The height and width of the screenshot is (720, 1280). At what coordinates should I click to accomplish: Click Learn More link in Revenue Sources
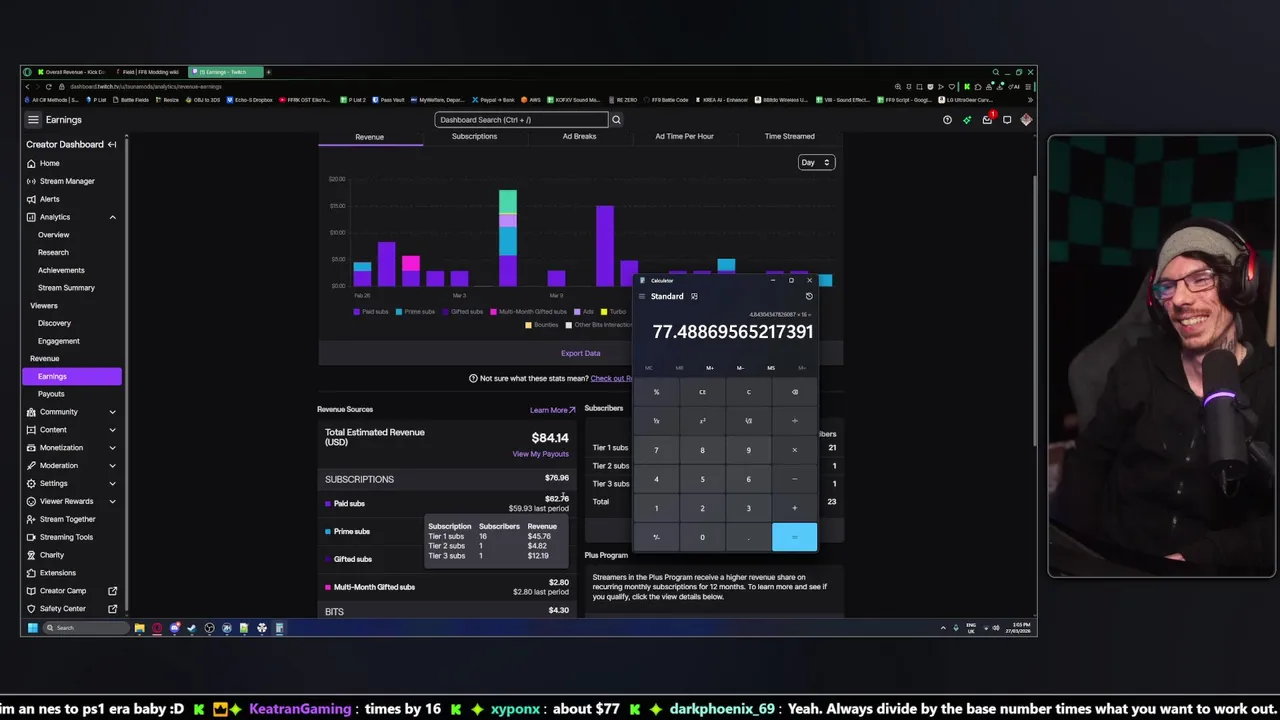coord(552,410)
